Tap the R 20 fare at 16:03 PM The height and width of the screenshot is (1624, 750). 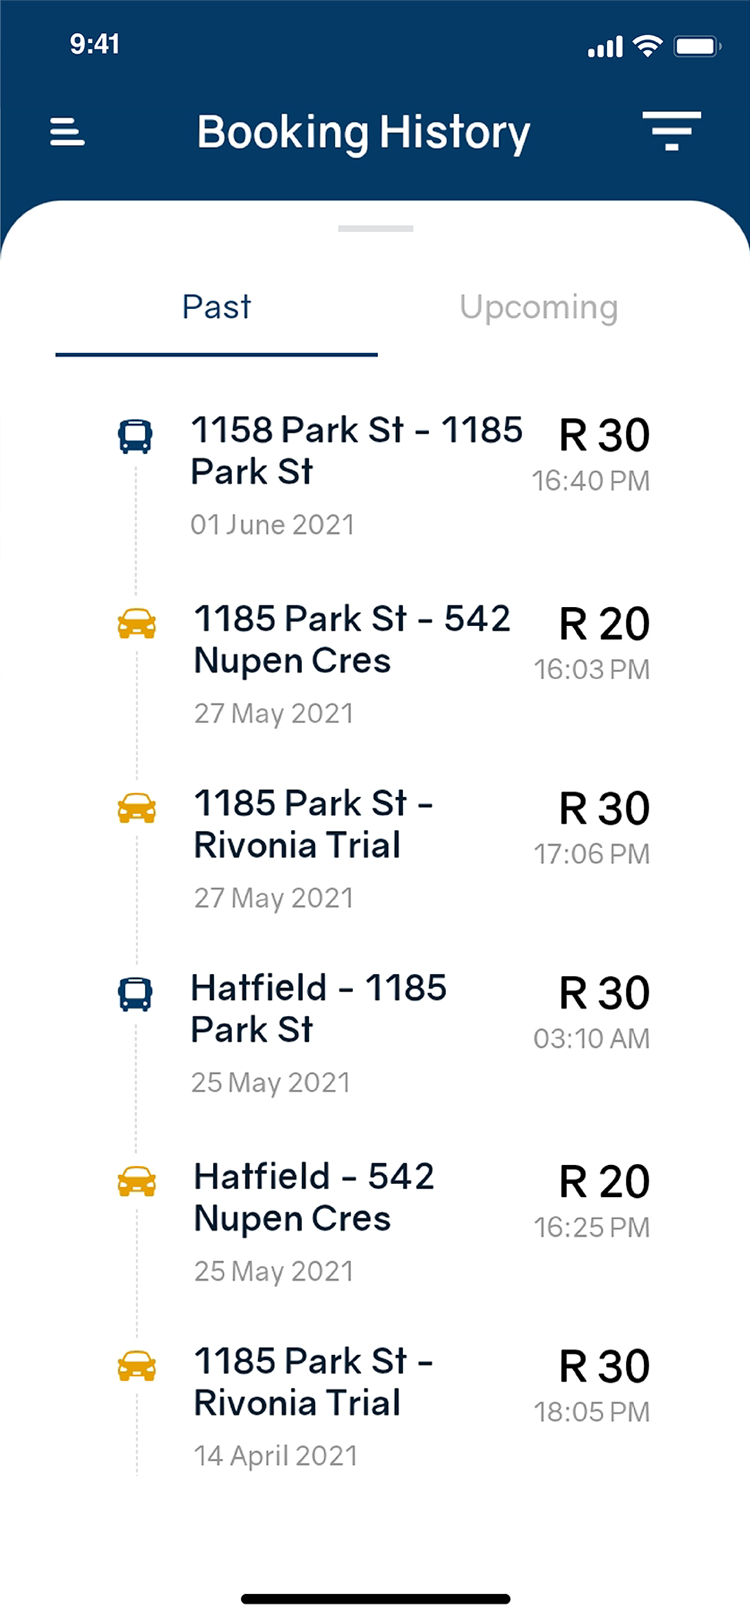[604, 624]
